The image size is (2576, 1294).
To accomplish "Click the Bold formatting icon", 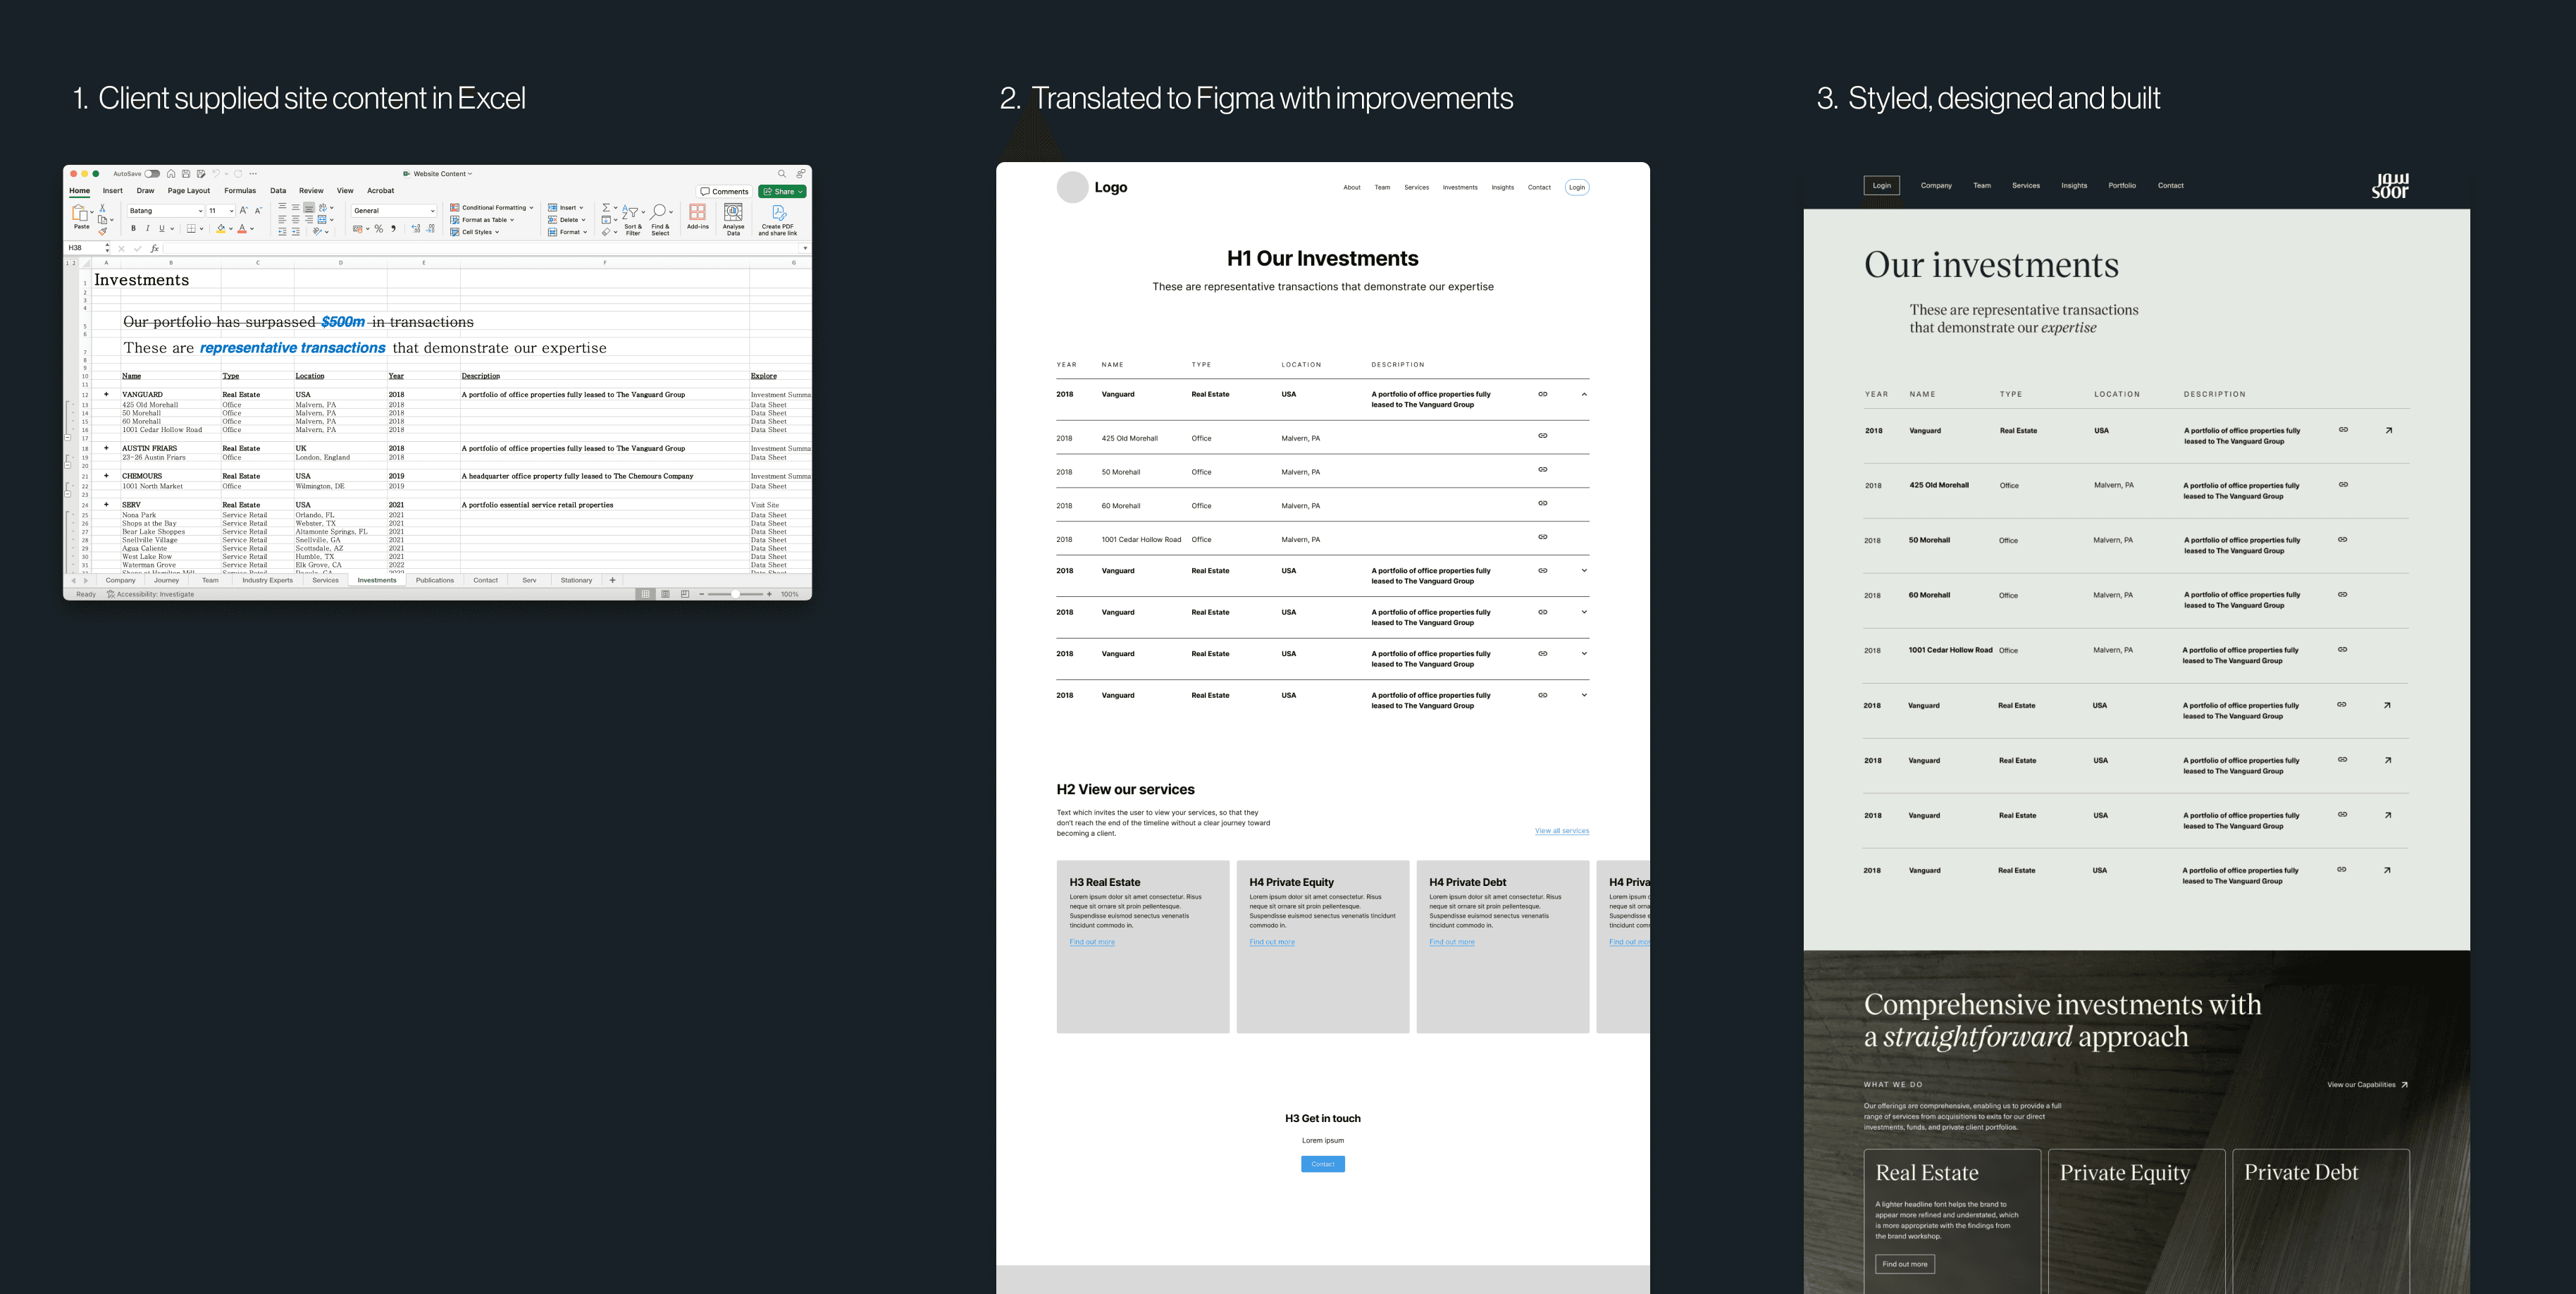I will (133, 229).
